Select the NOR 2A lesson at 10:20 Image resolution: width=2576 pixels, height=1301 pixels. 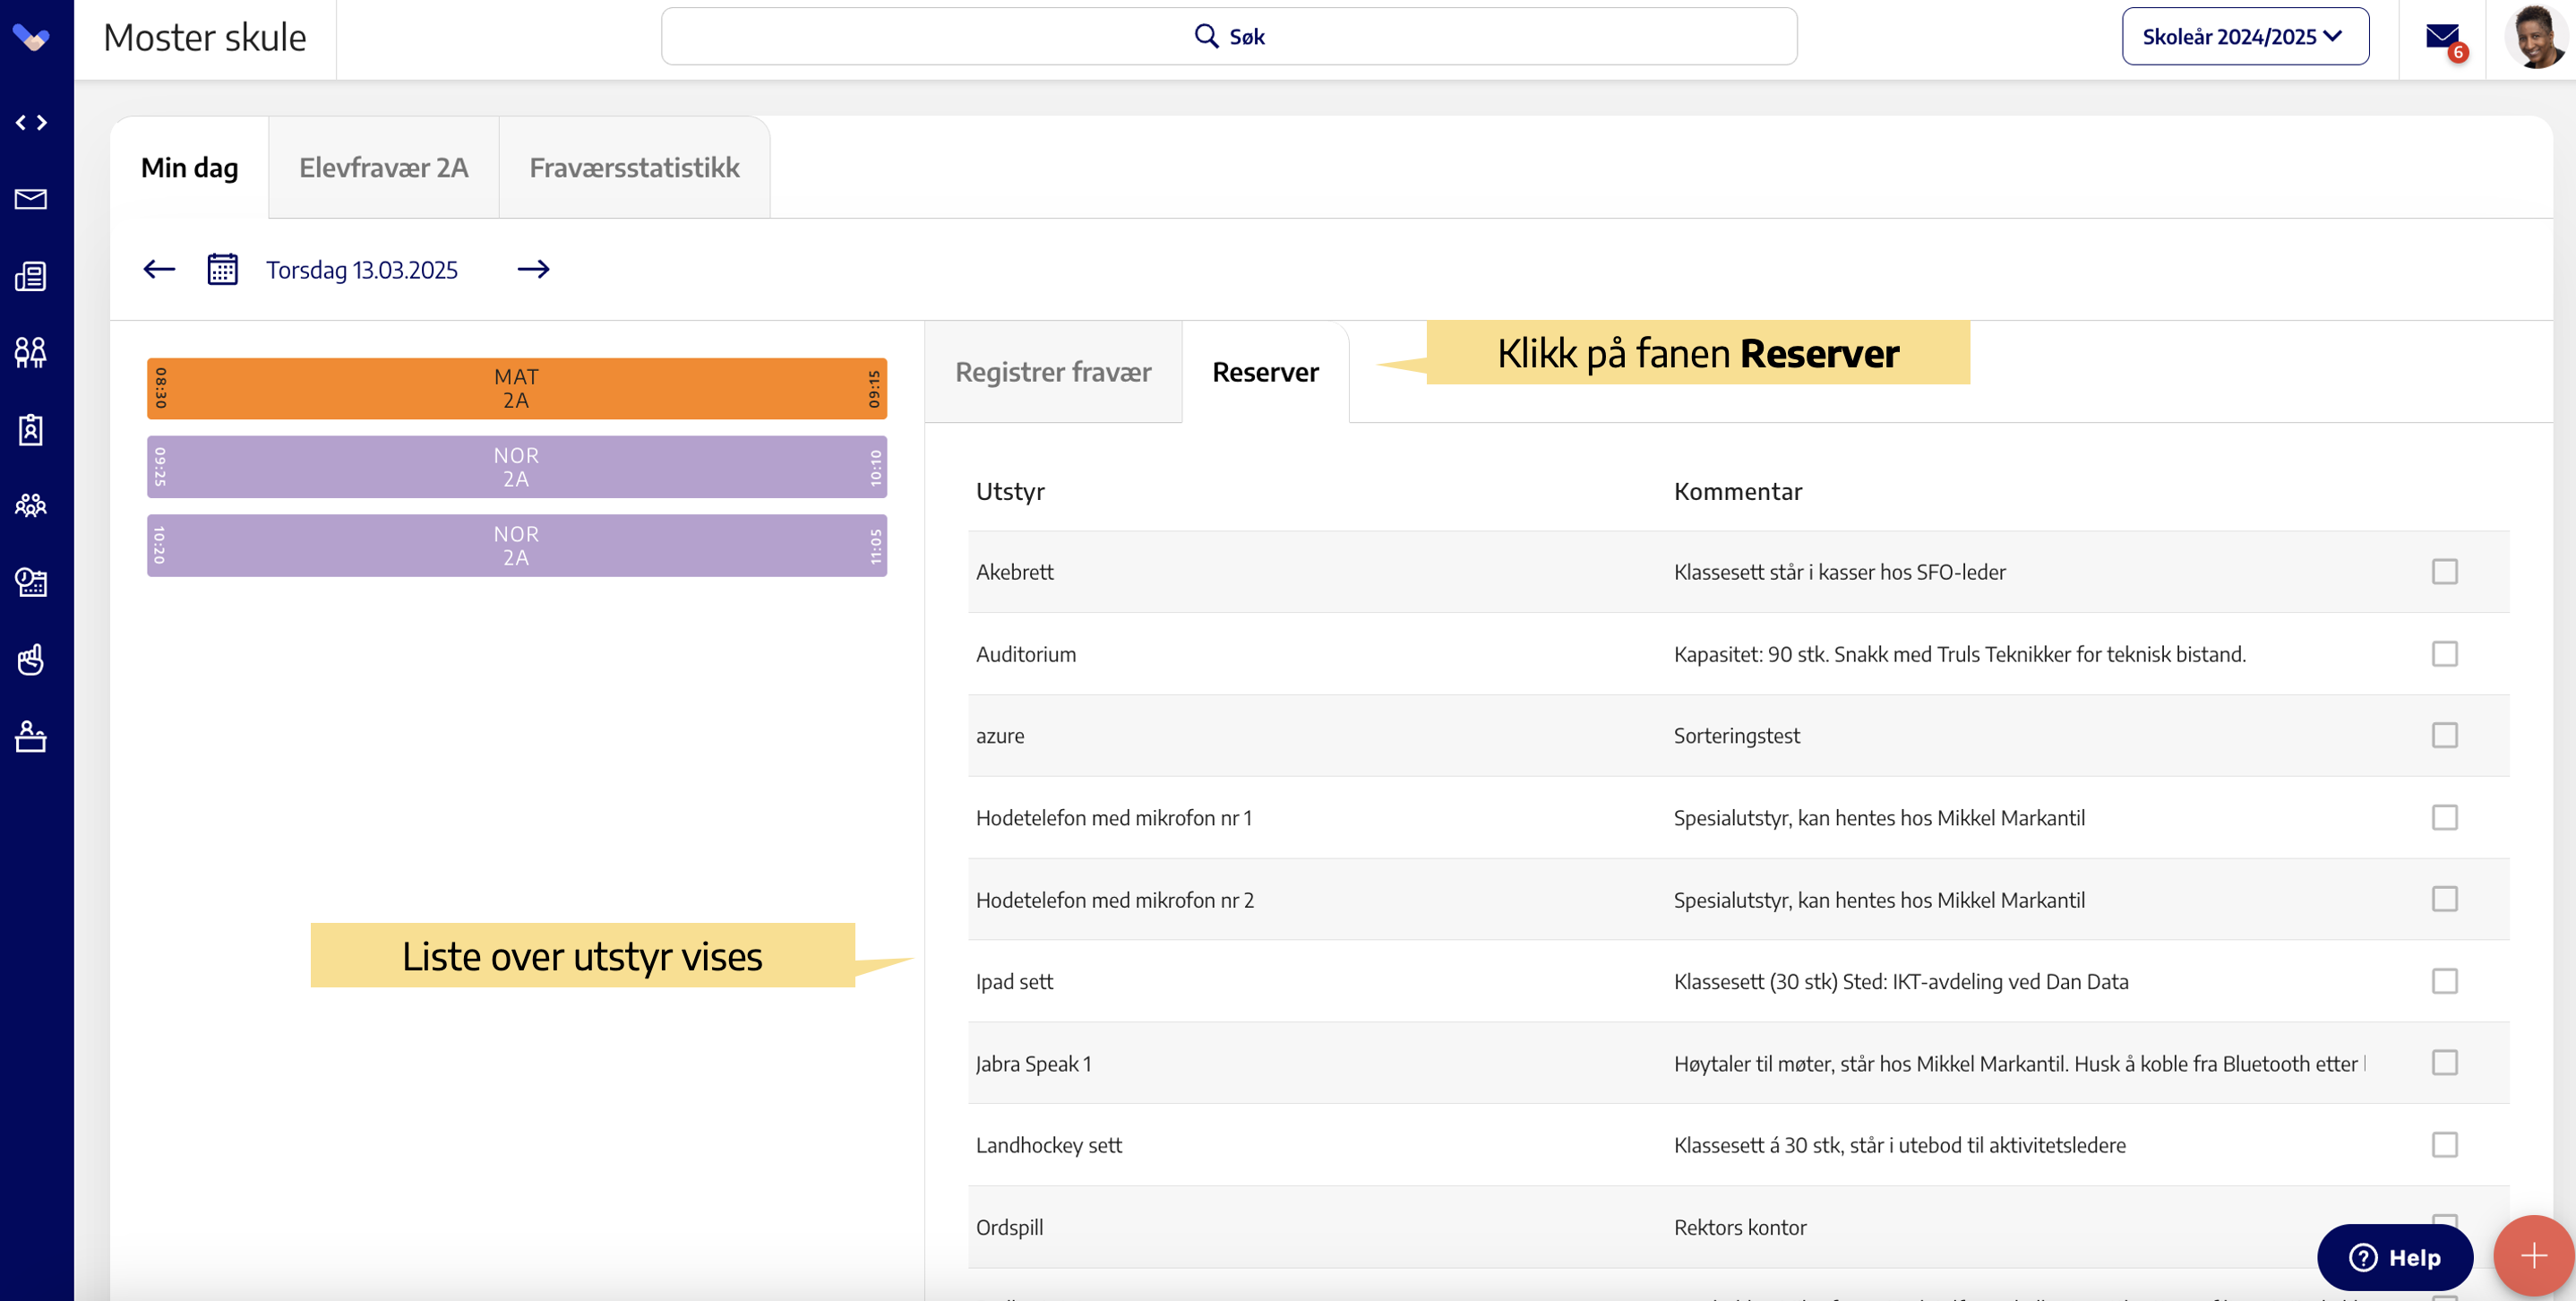tap(516, 545)
